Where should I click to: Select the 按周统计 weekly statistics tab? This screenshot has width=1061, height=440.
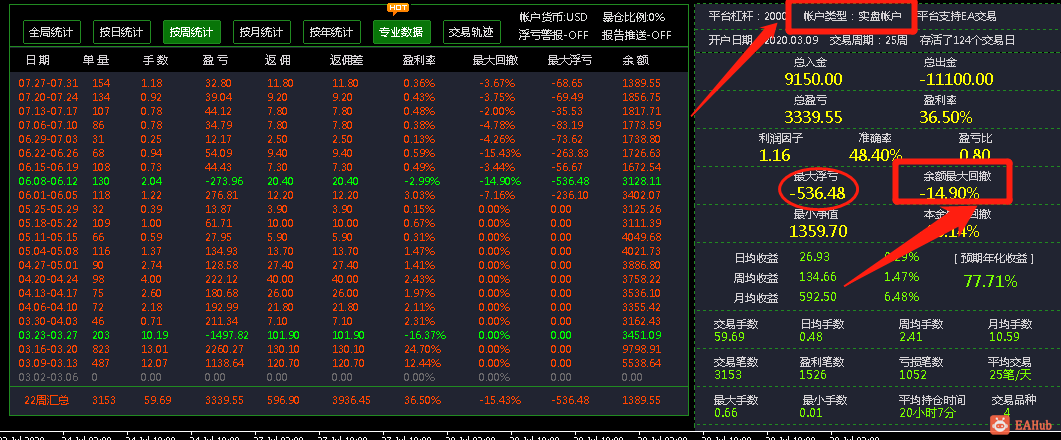point(191,32)
